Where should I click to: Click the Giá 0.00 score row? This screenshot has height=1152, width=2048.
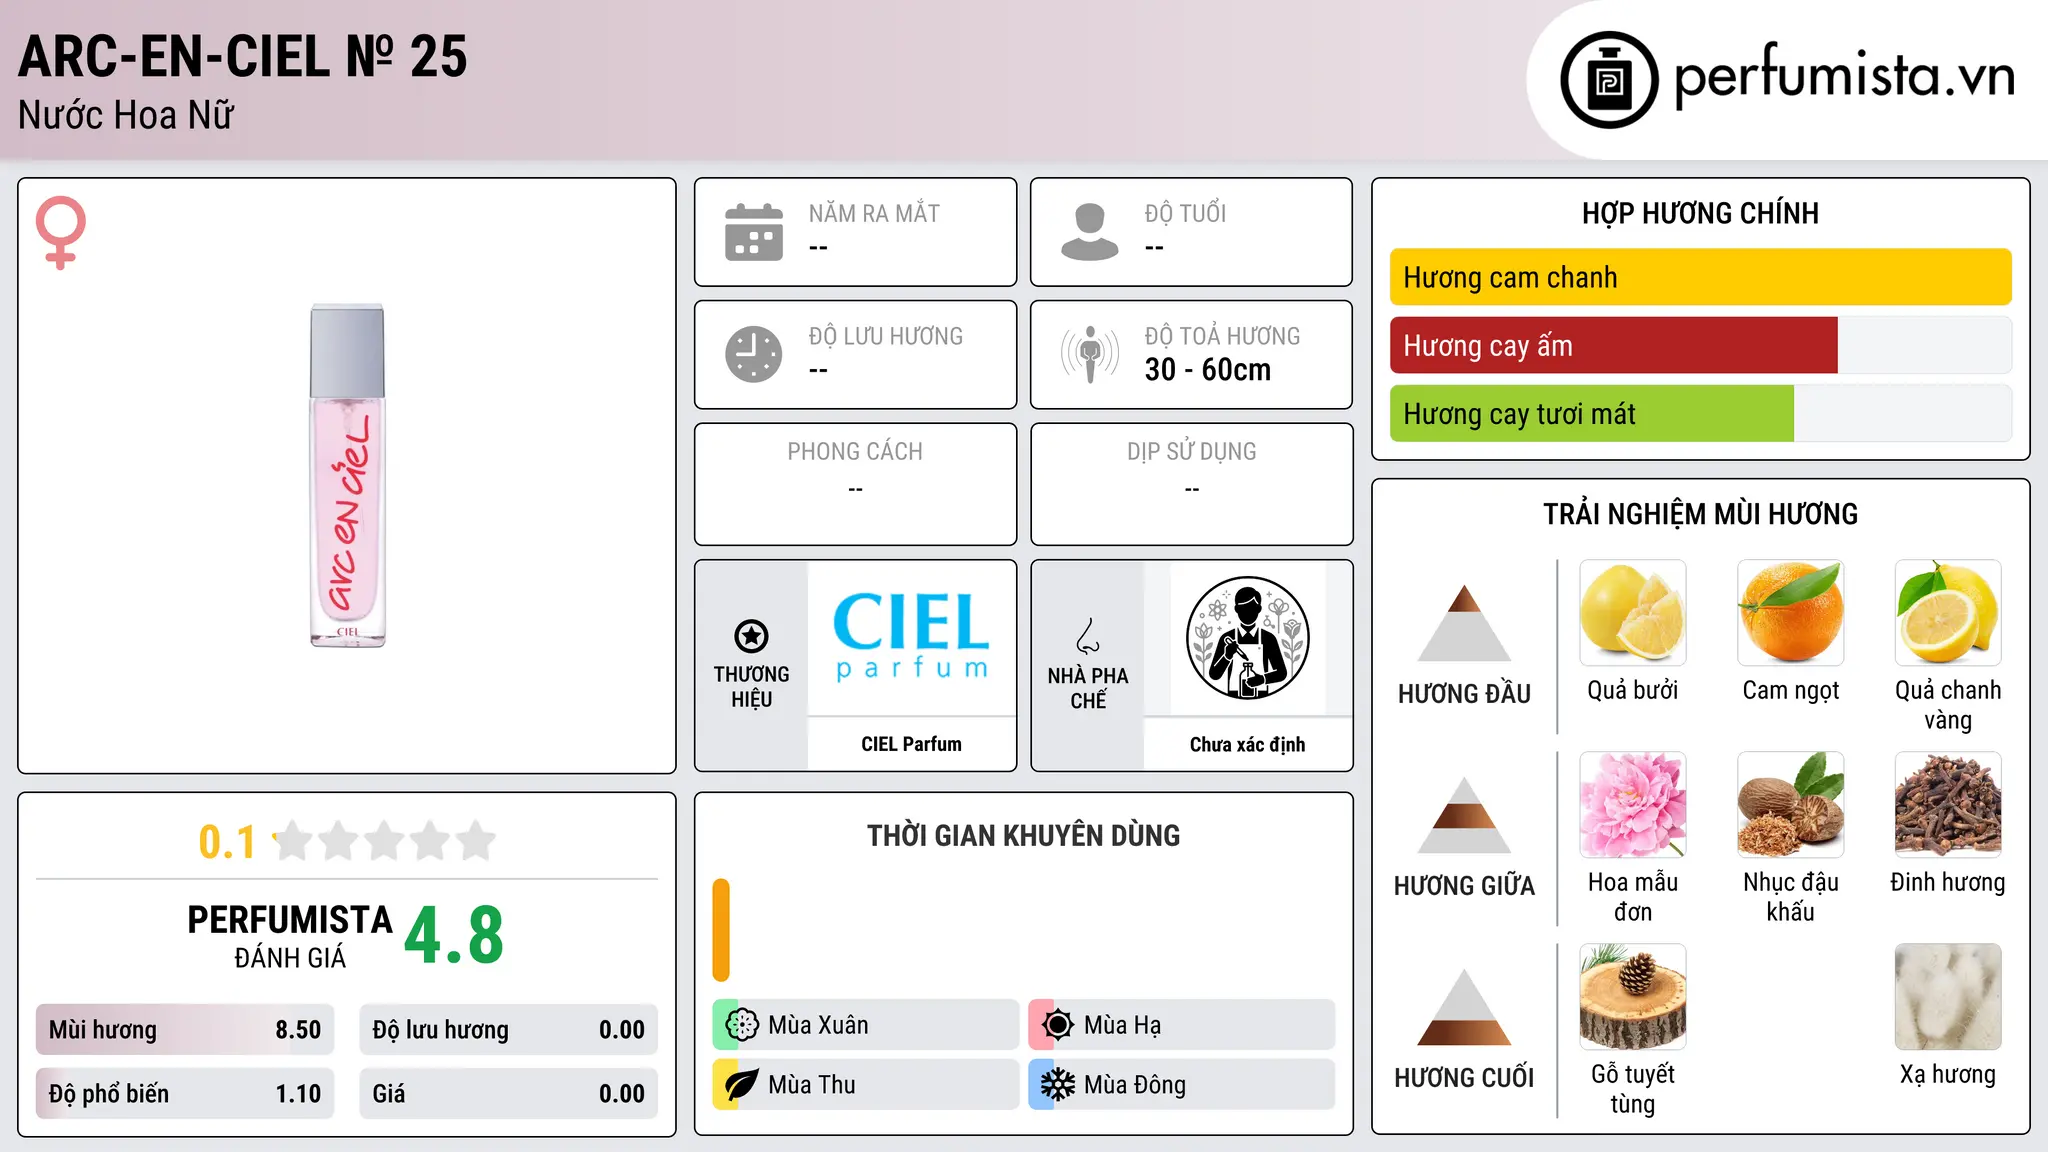click(509, 1094)
